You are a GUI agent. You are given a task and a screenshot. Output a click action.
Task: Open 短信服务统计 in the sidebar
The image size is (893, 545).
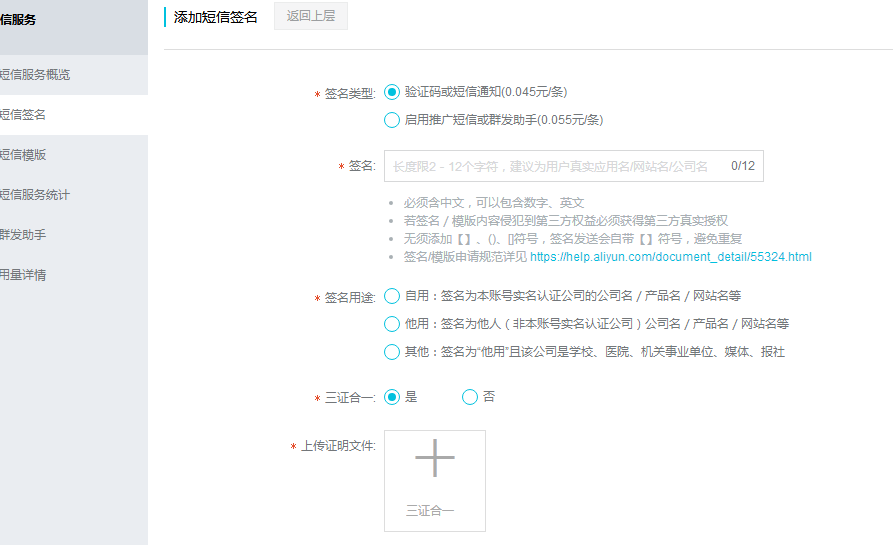point(36,195)
